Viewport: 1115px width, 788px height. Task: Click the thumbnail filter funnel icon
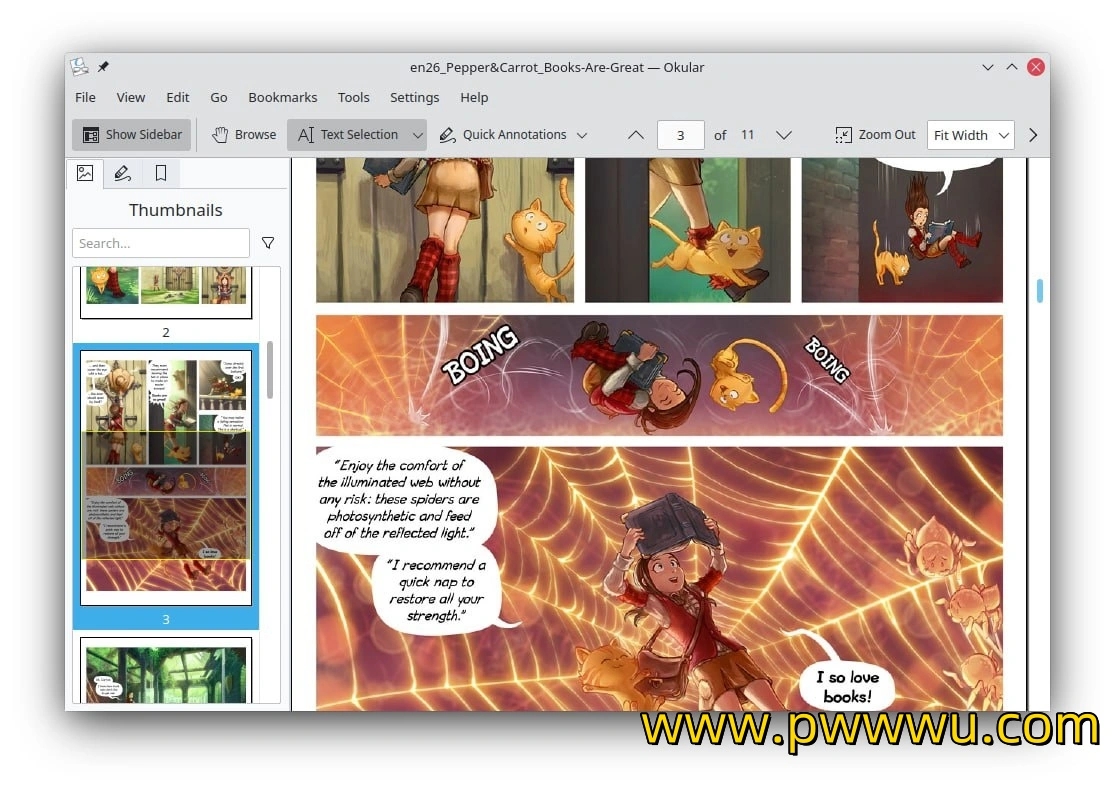[x=268, y=243]
